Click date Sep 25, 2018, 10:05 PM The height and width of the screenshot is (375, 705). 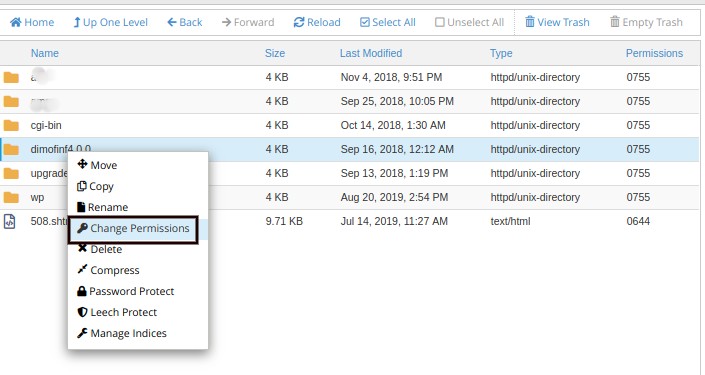click(397, 101)
